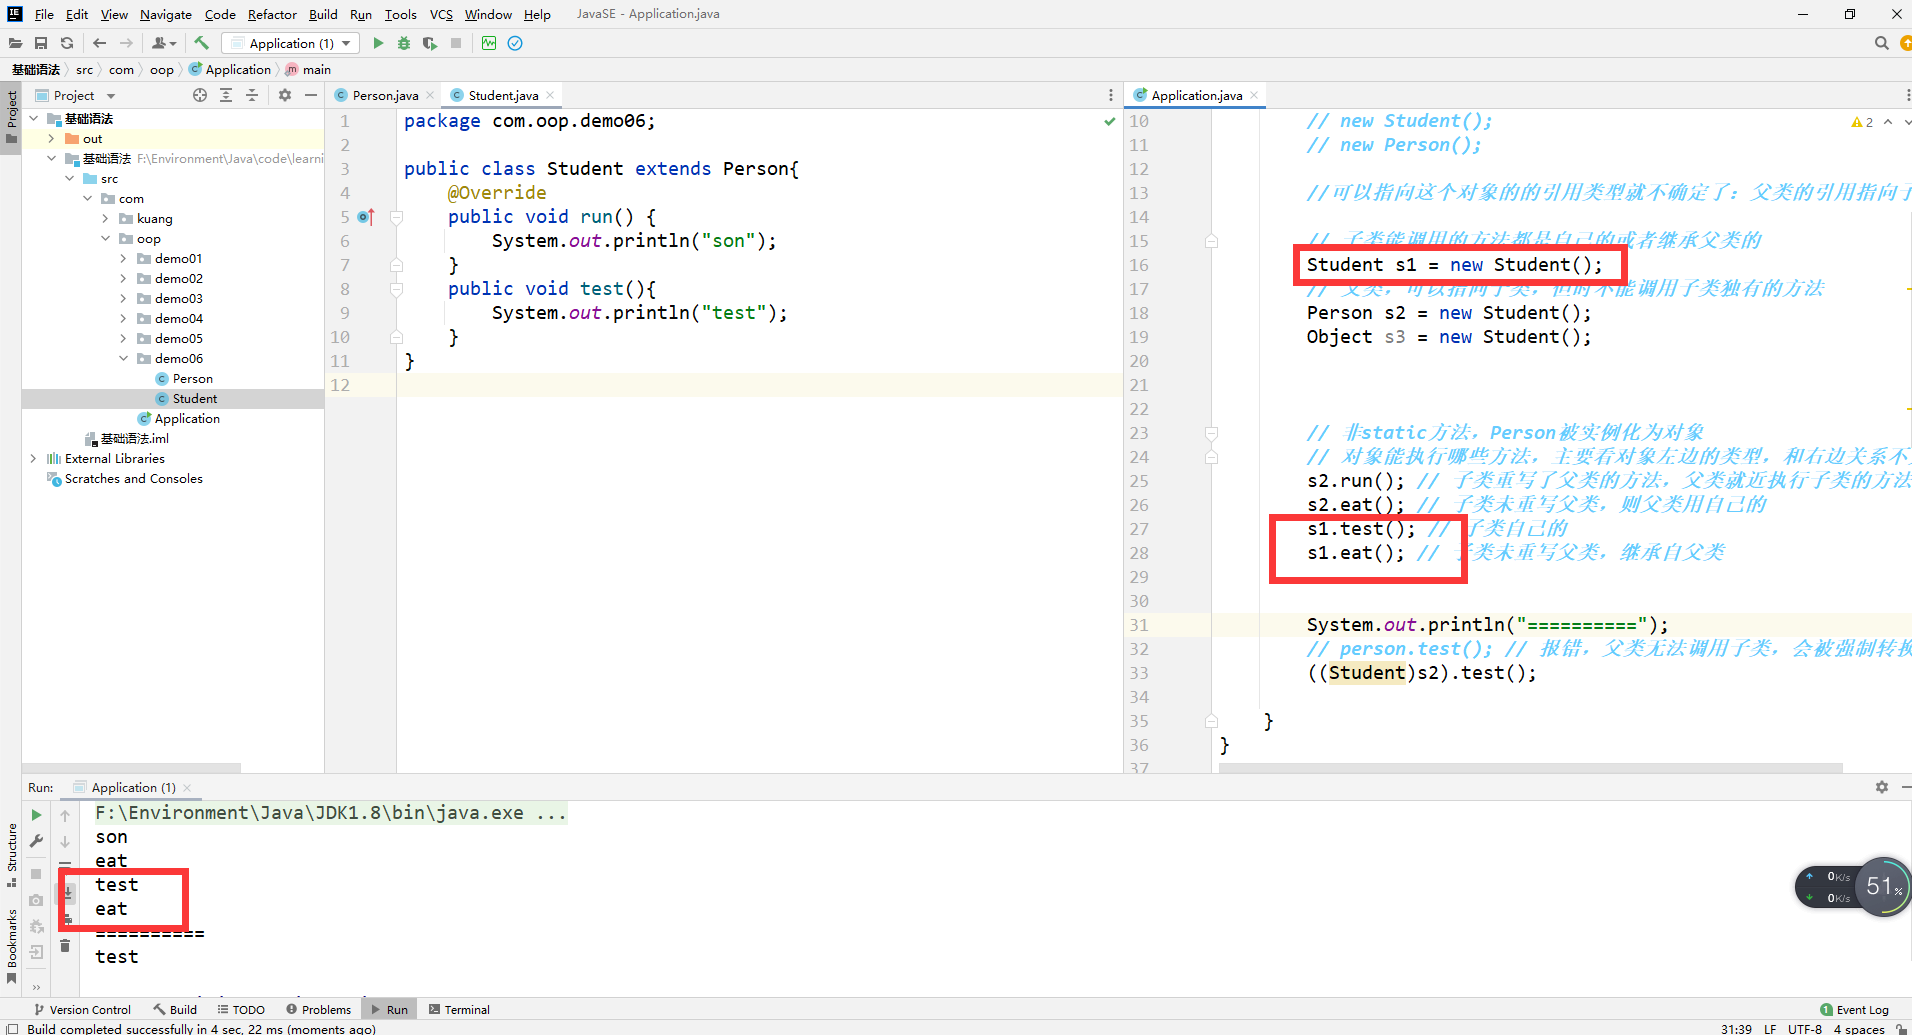Navigate back with the left arrow icon
This screenshot has width=1912, height=1035.
point(99,43)
